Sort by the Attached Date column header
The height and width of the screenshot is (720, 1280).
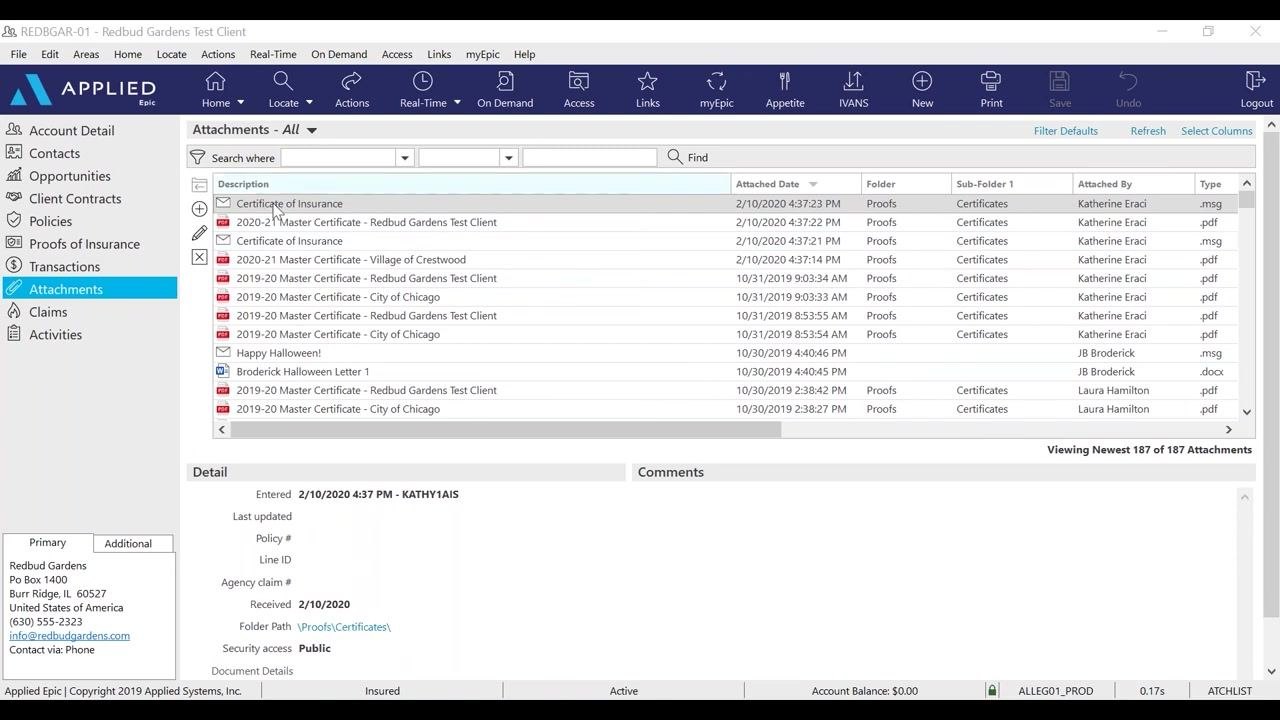coord(796,184)
